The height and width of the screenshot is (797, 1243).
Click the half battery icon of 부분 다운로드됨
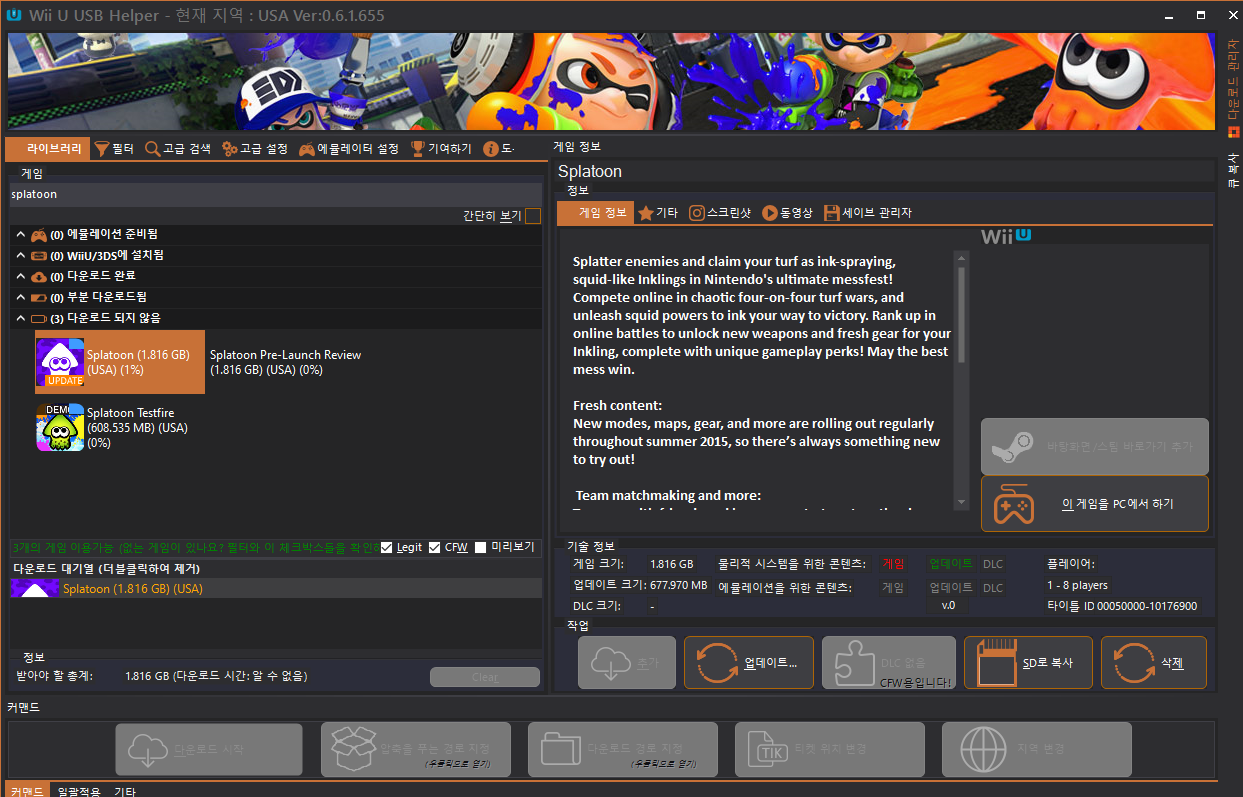point(39,297)
